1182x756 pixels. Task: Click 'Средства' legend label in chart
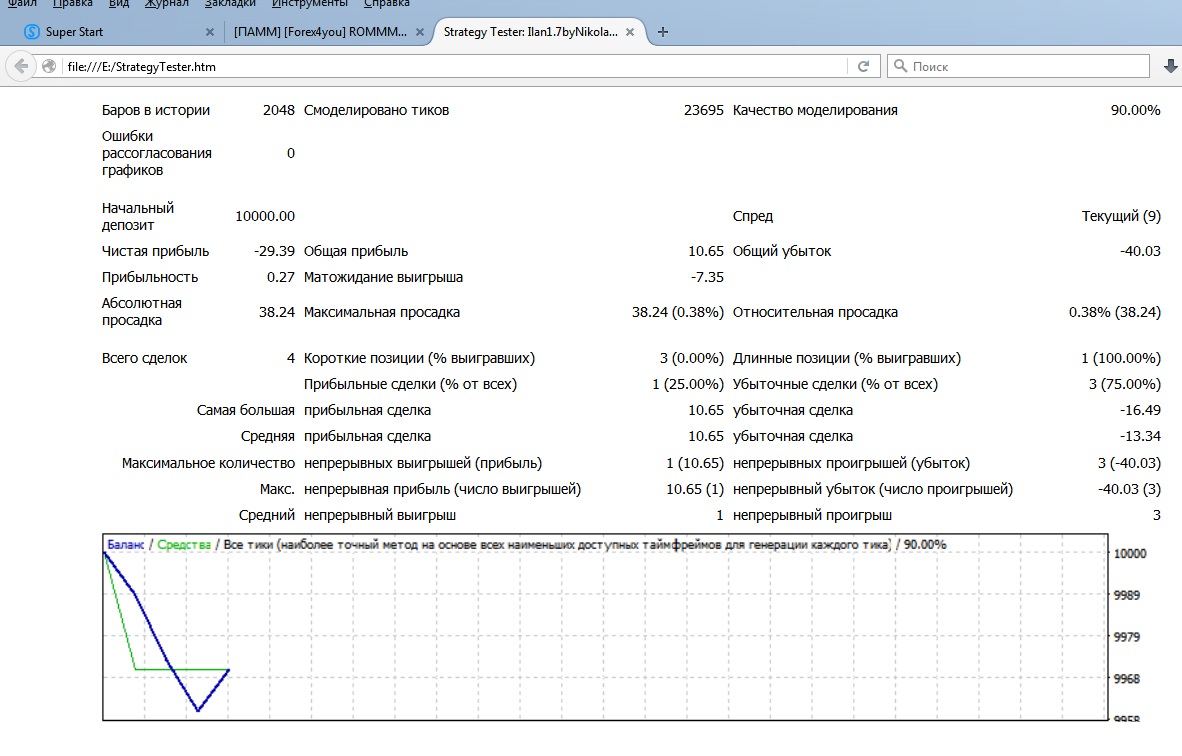point(184,544)
